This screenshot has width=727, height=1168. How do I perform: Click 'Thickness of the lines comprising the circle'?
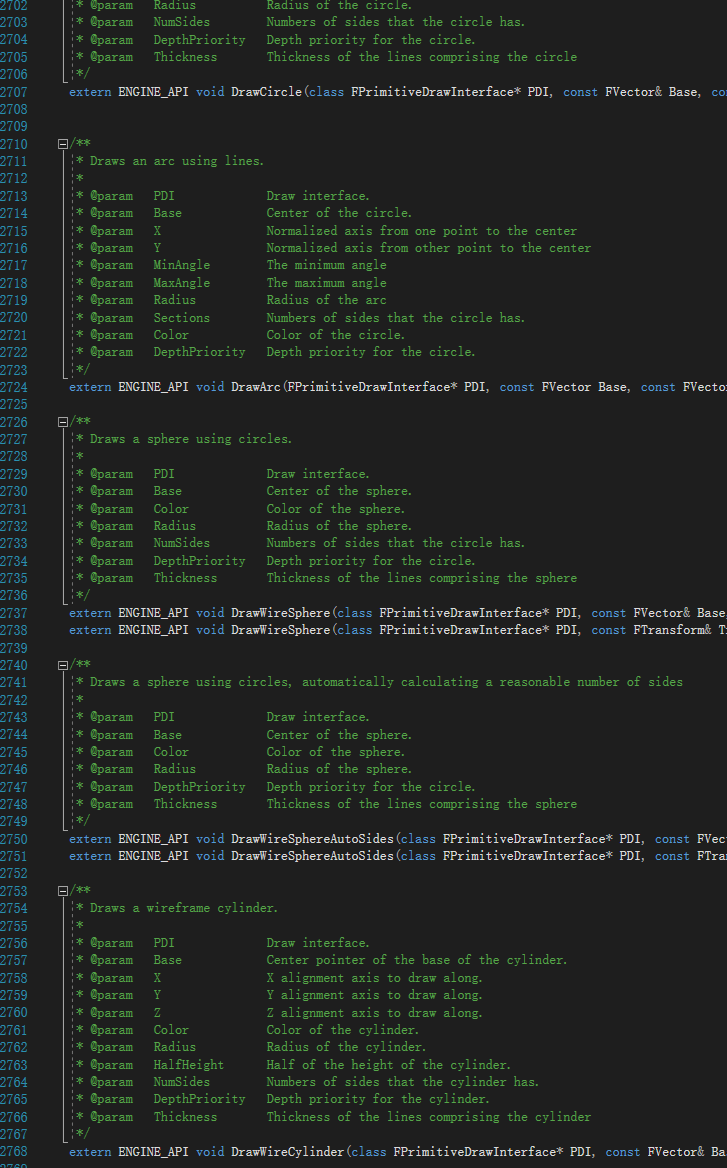coord(422,57)
